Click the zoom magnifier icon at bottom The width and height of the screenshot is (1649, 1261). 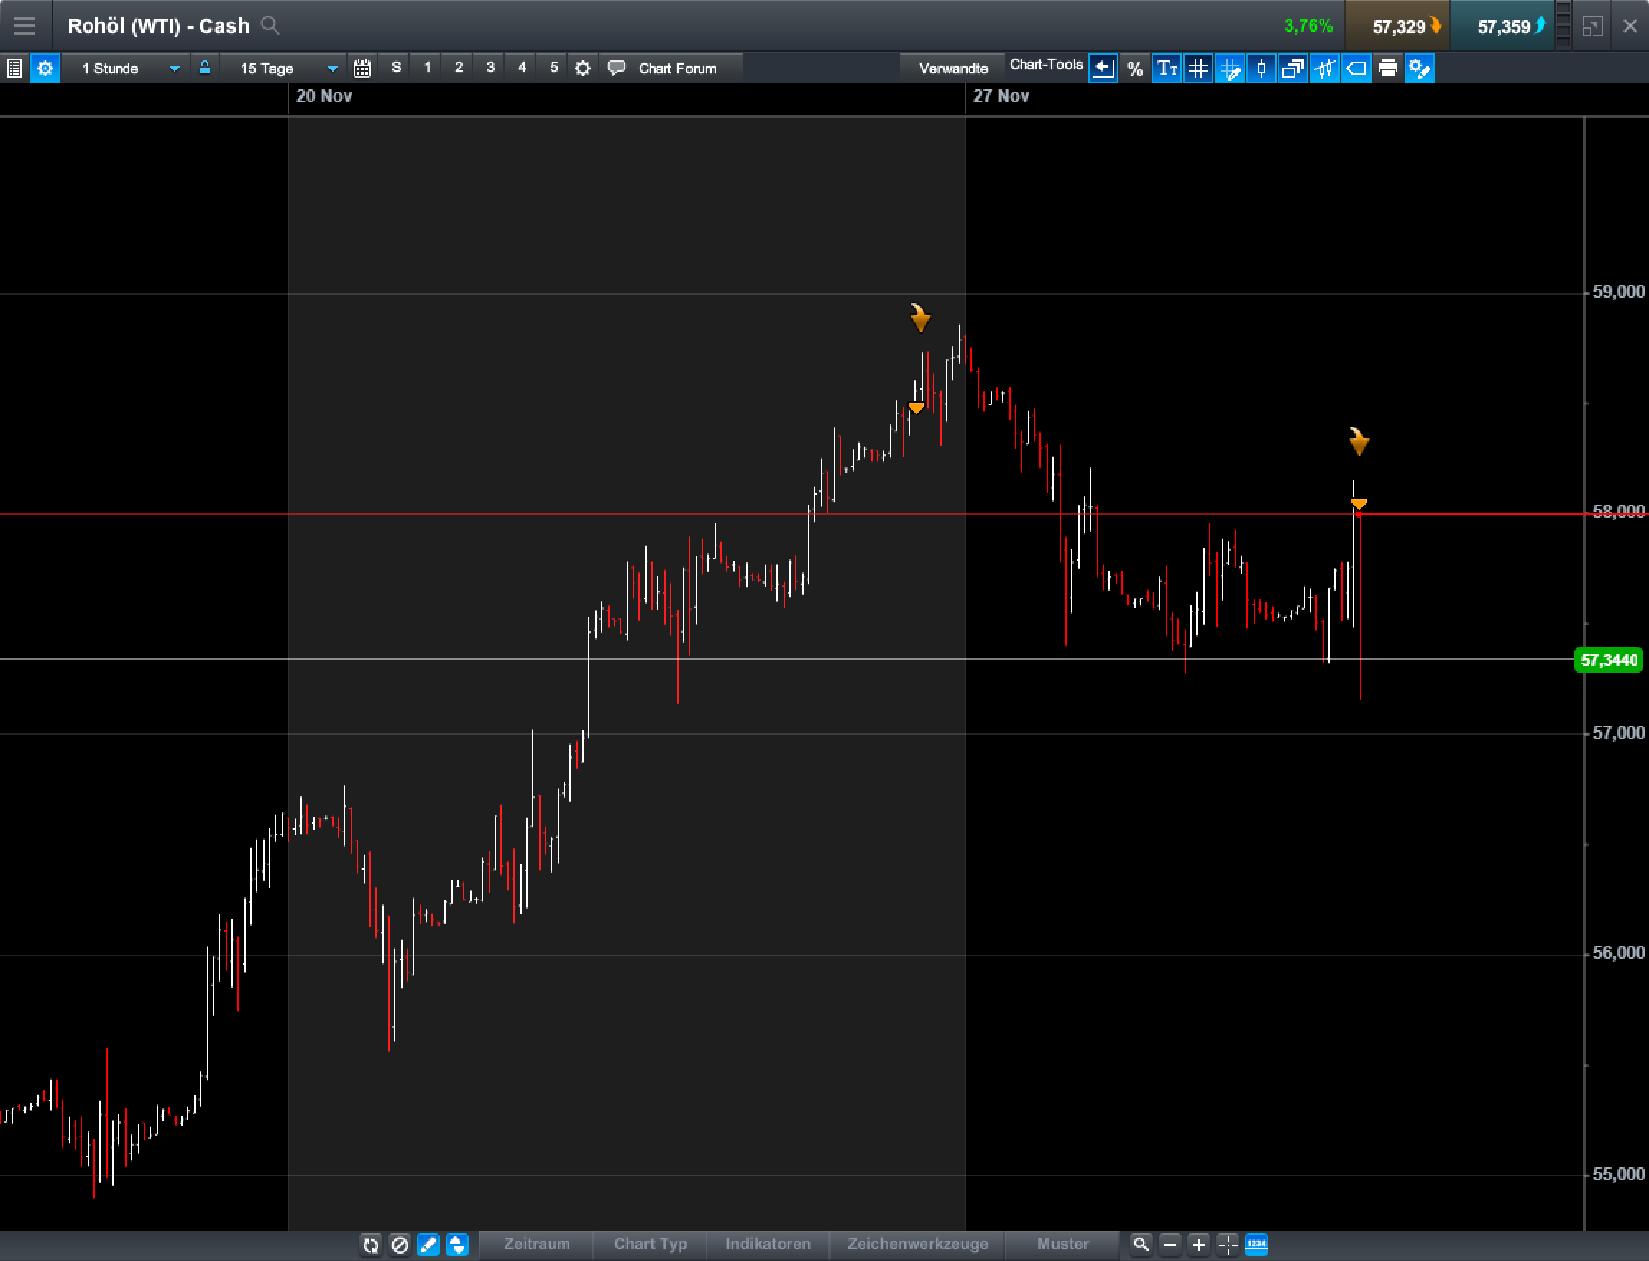click(1140, 1245)
